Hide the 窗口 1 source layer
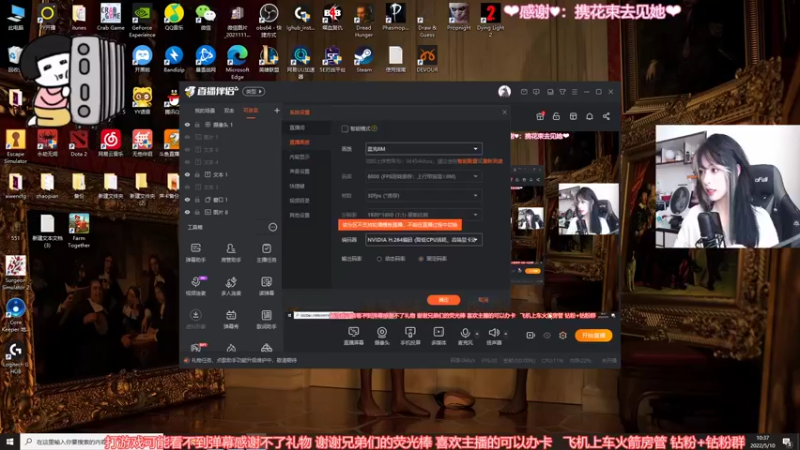800x450 pixels. click(x=187, y=199)
